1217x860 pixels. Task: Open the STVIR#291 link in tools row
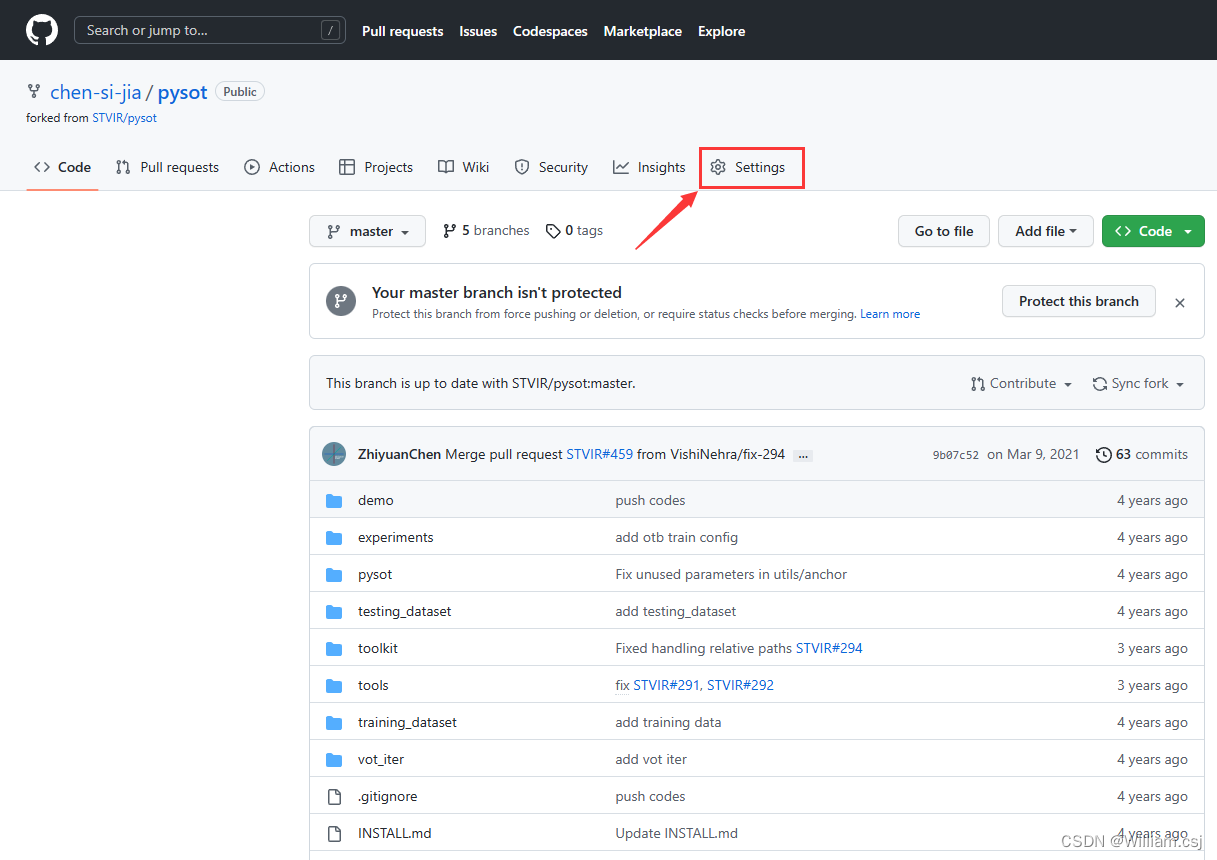point(668,685)
